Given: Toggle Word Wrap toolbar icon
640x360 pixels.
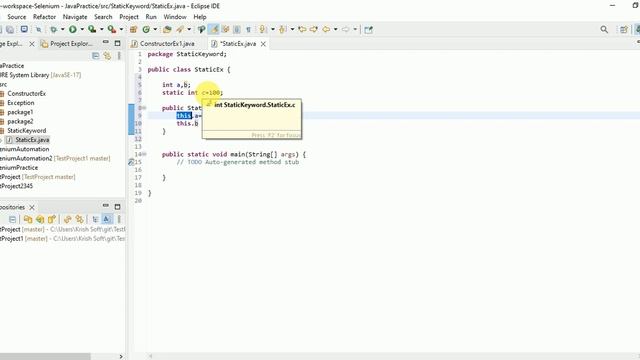Looking at the screenshot, I should (225, 29).
